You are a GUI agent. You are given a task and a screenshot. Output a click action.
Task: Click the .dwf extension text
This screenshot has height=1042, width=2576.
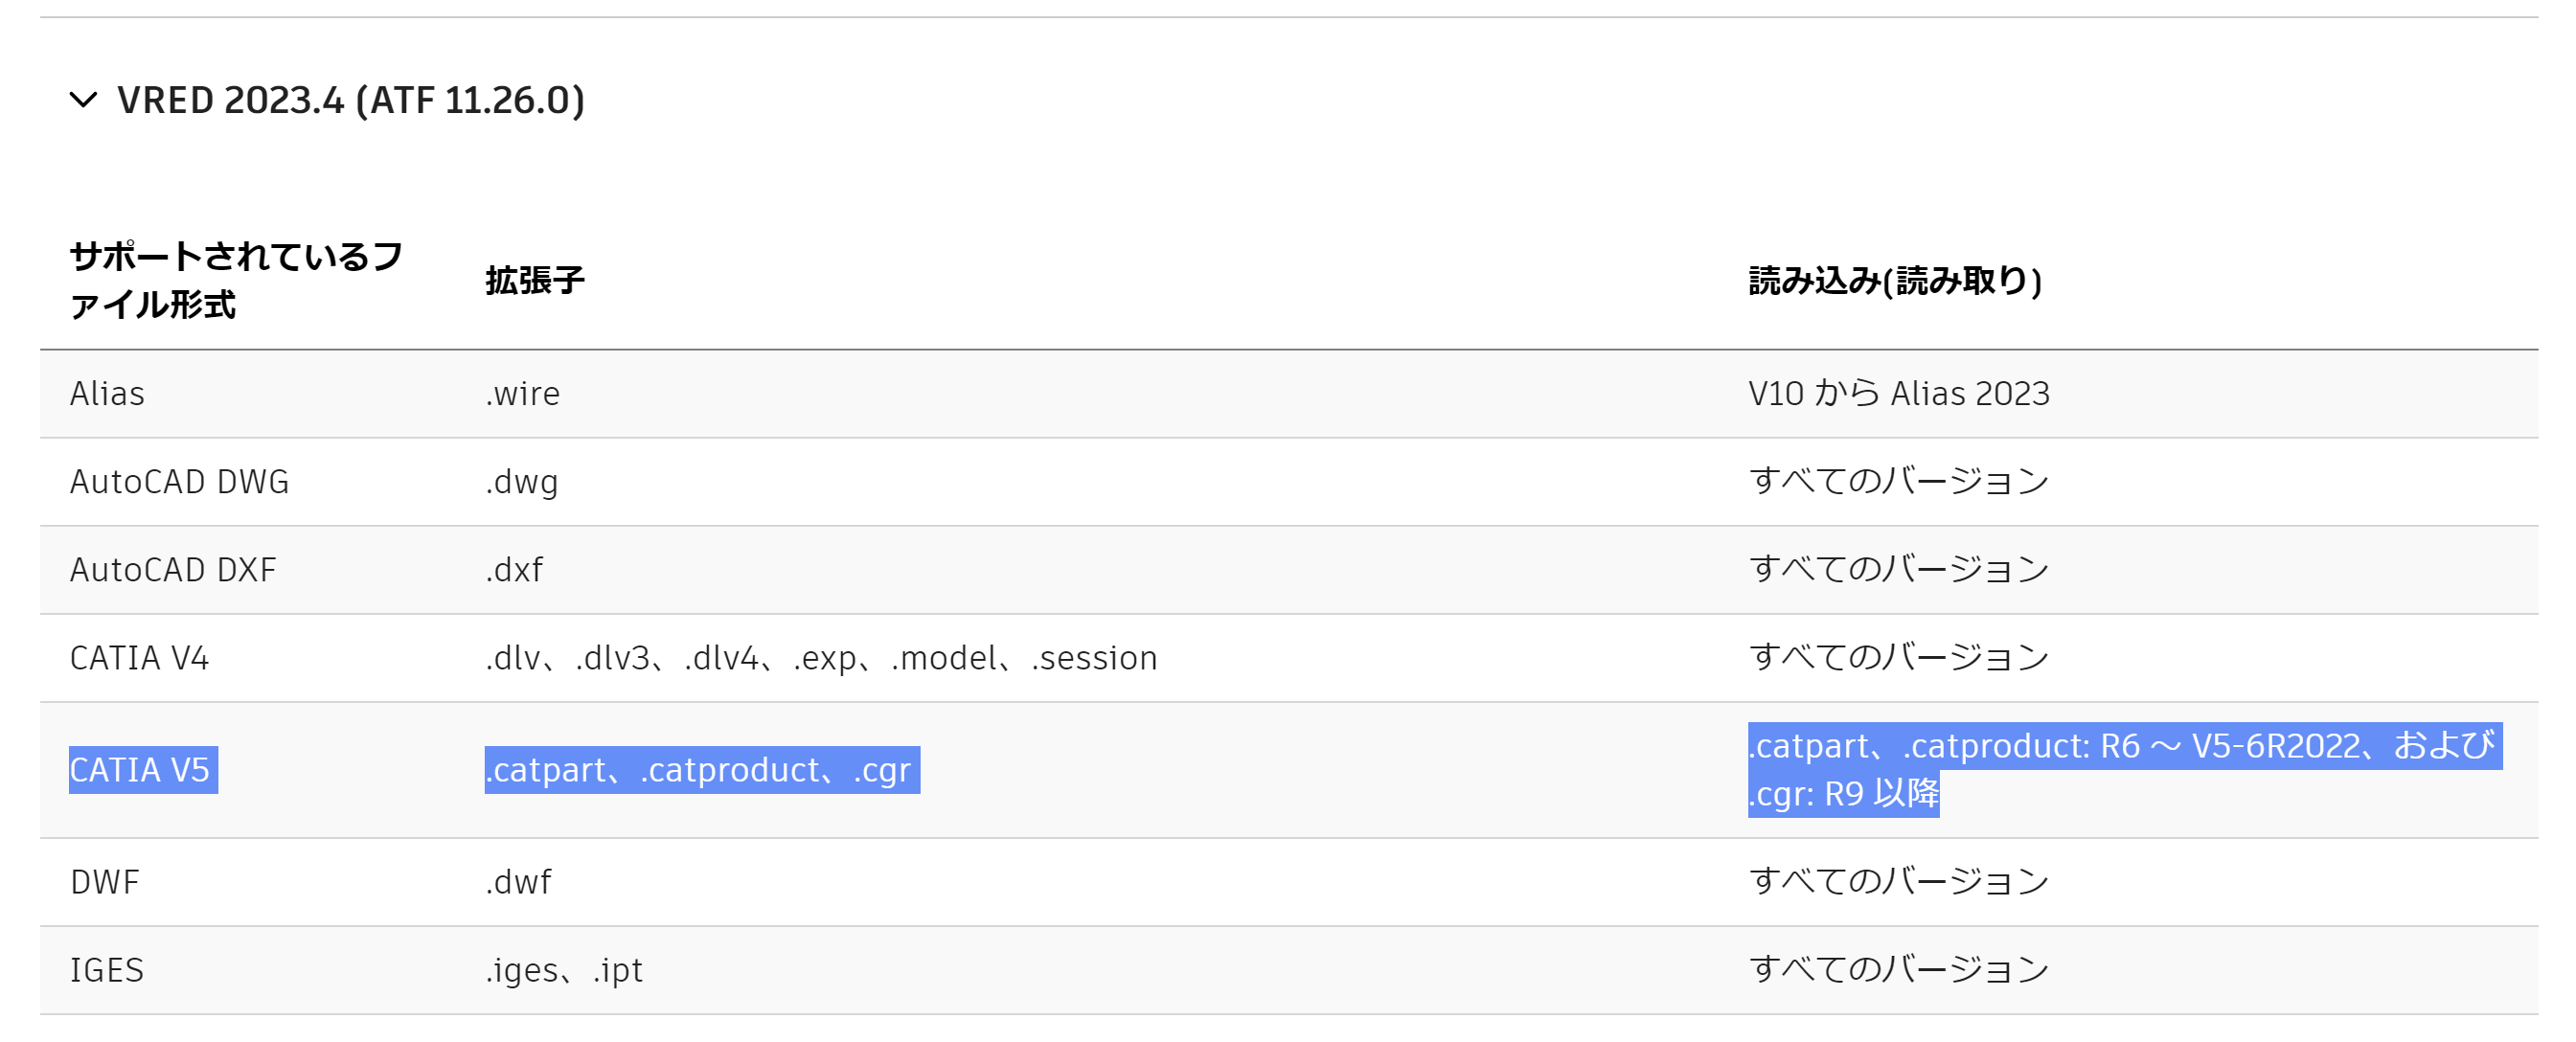pyautogui.click(x=518, y=882)
